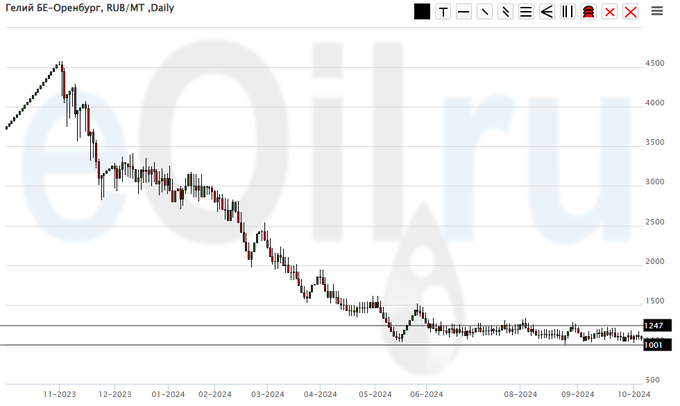Click the small red X delete icon

click(x=609, y=12)
